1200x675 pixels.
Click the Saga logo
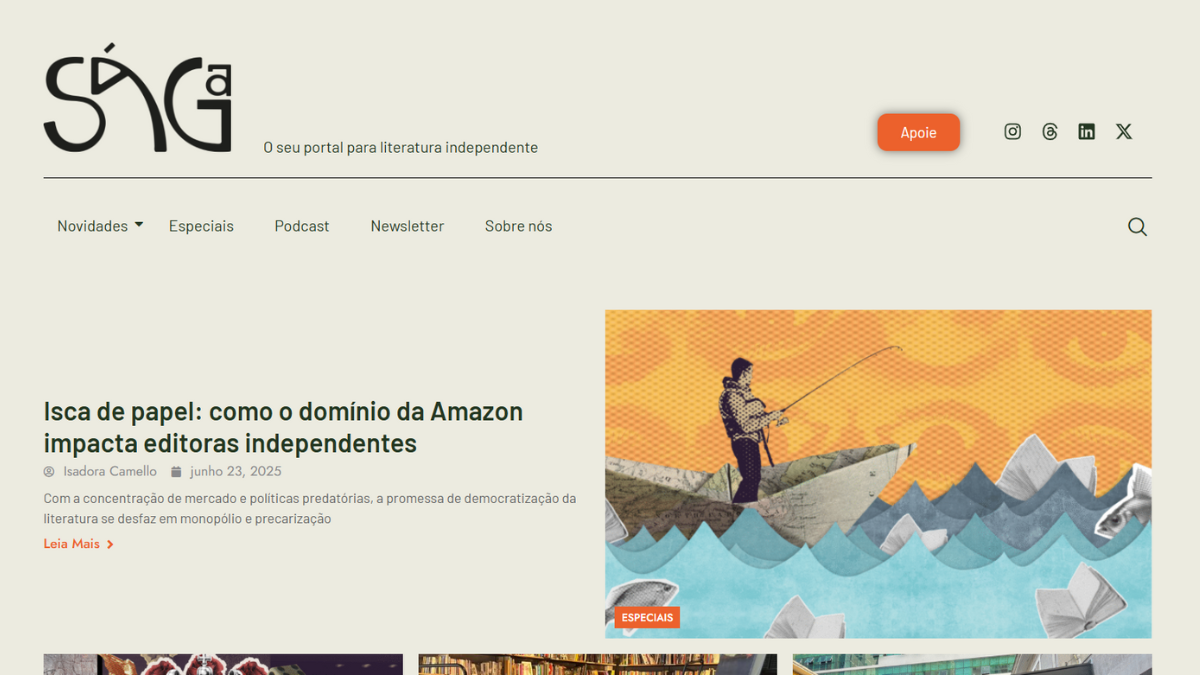tap(138, 98)
